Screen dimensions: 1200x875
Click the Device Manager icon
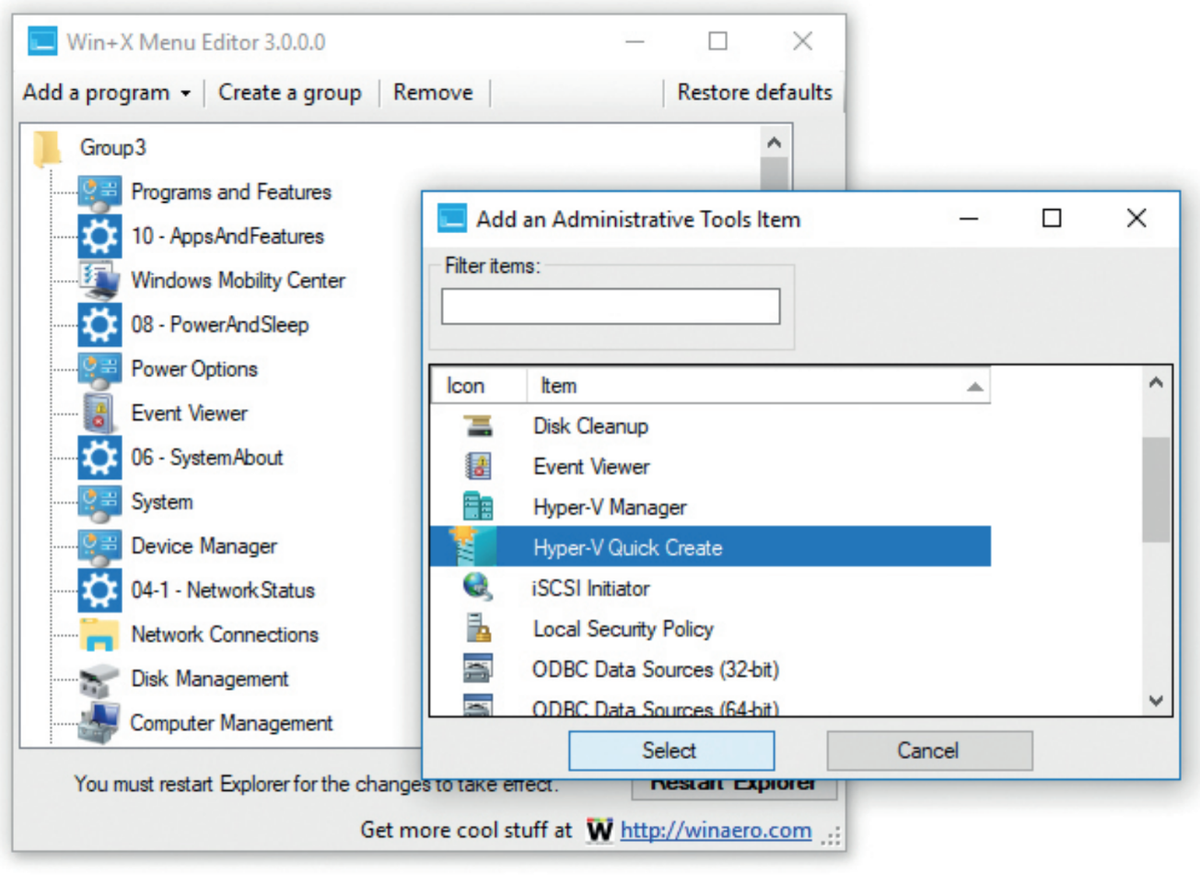point(99,545)
